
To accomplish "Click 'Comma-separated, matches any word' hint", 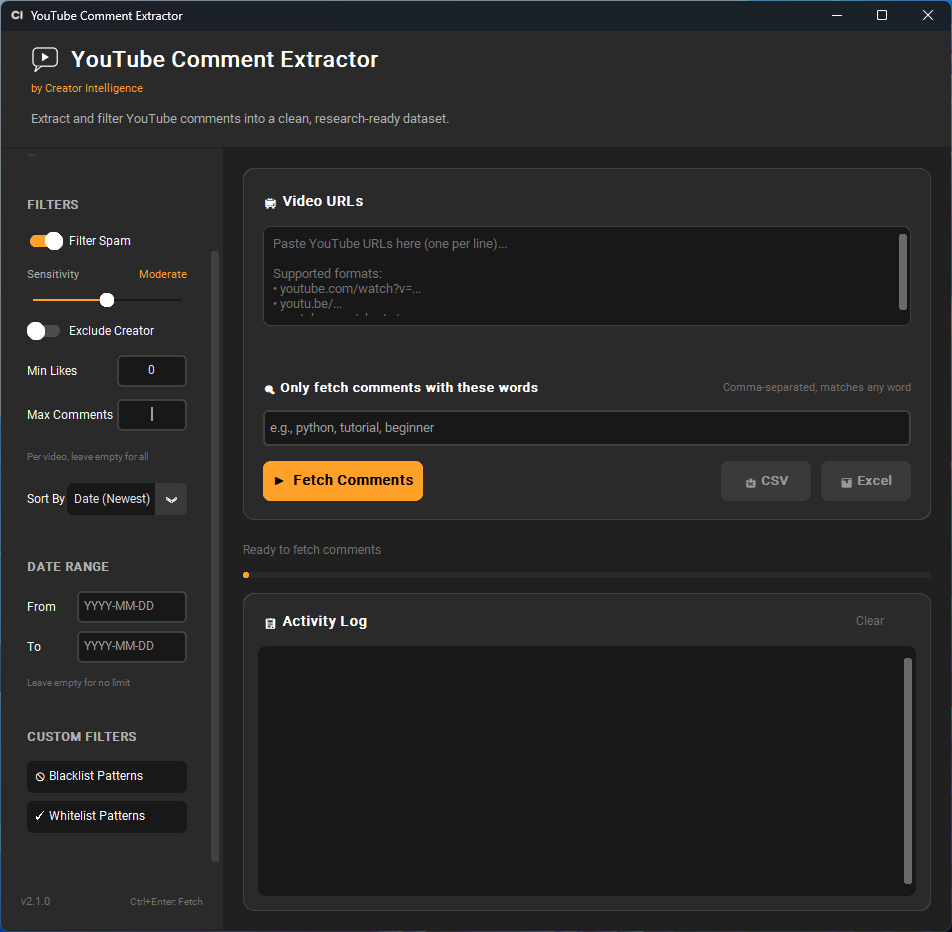I will tap(817, 387).
